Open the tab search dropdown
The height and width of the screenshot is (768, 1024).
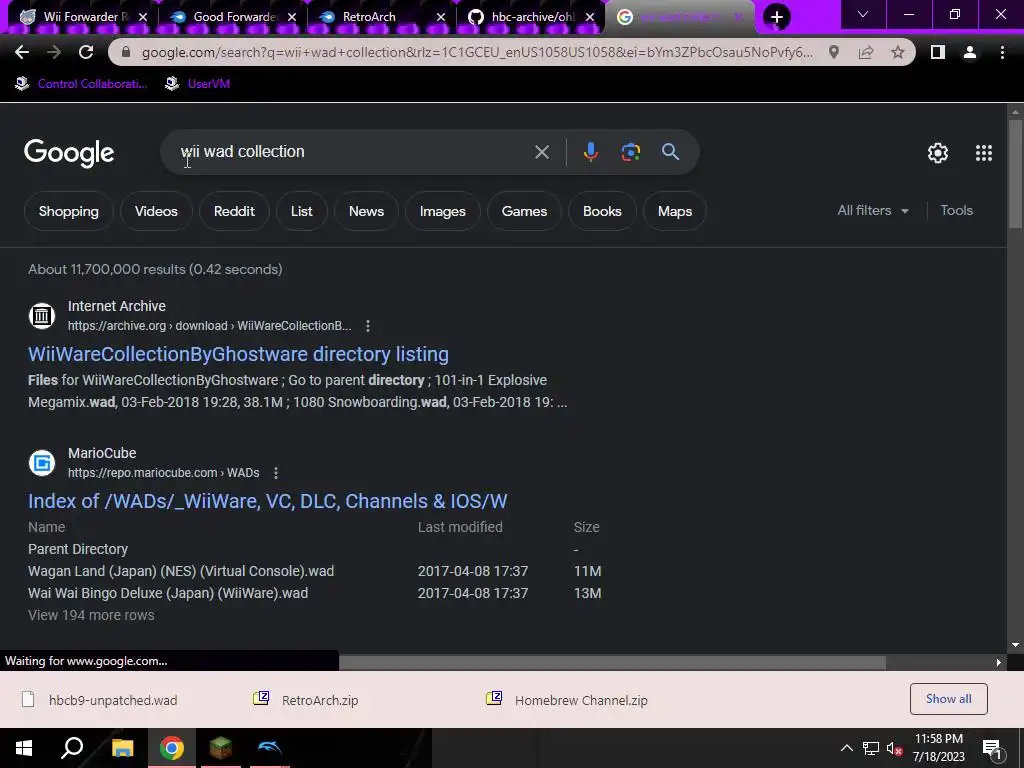coord(862,14)
